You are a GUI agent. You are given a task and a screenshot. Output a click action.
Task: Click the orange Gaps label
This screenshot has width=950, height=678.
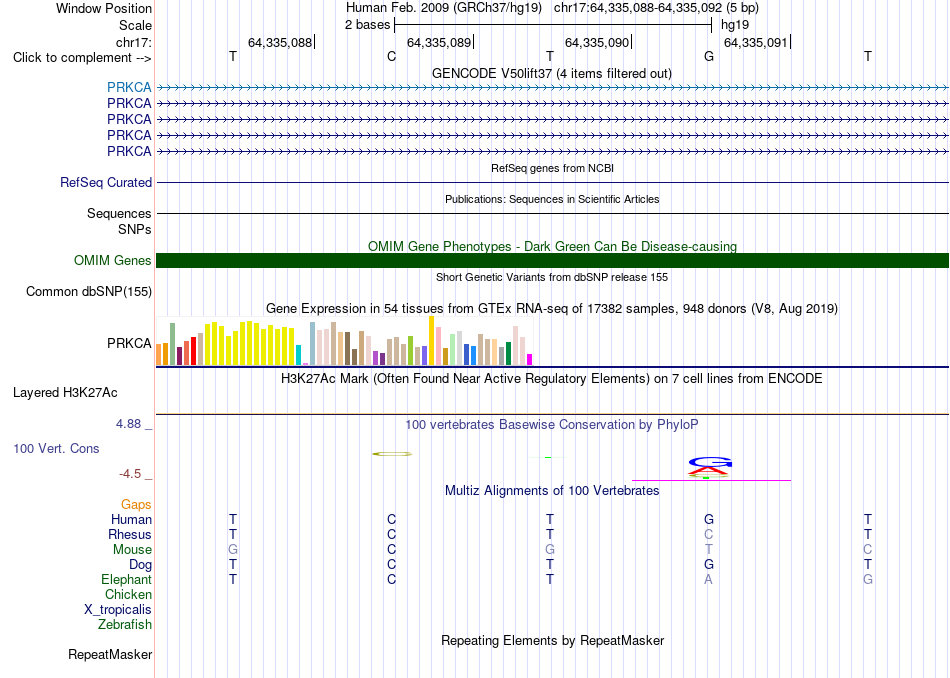pyautogui.click(x=136, y=504)
